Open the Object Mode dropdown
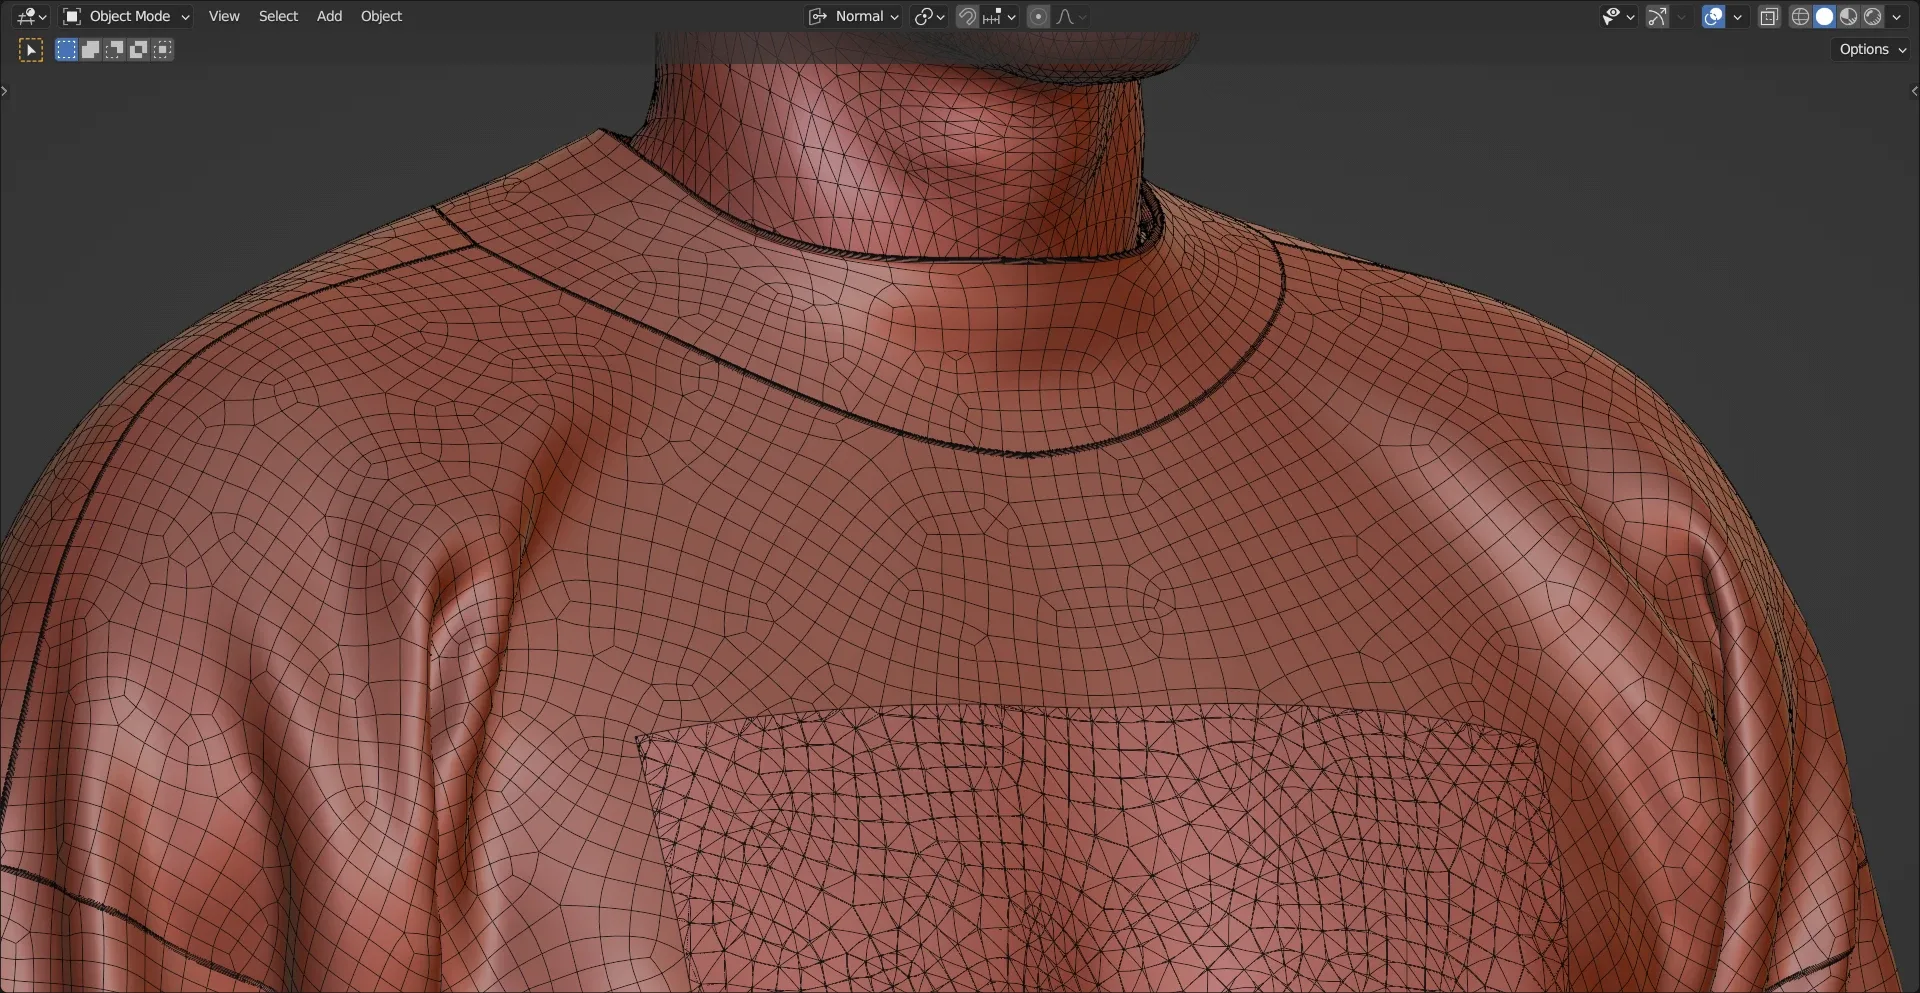The height and width of the screenshot is (993, 1920). (125, 16)
